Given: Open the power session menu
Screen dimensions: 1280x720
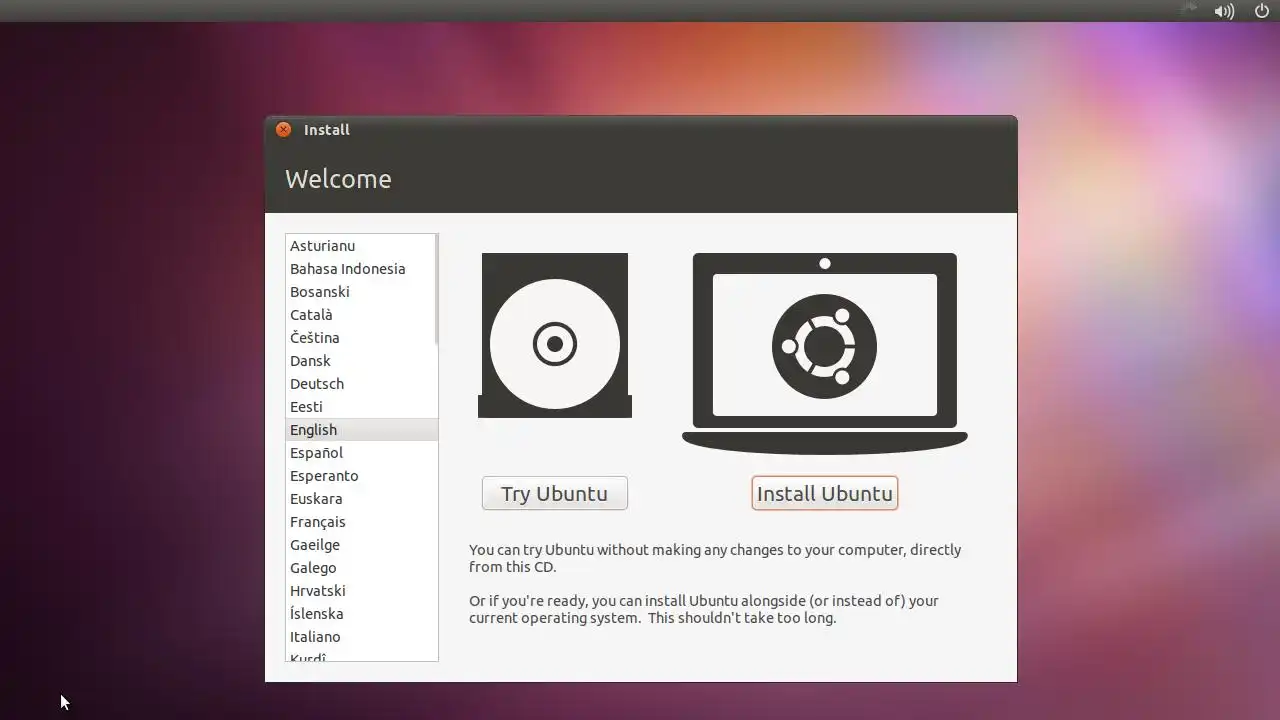Looking at the screenshot, I should click(x=1261, y=11).
